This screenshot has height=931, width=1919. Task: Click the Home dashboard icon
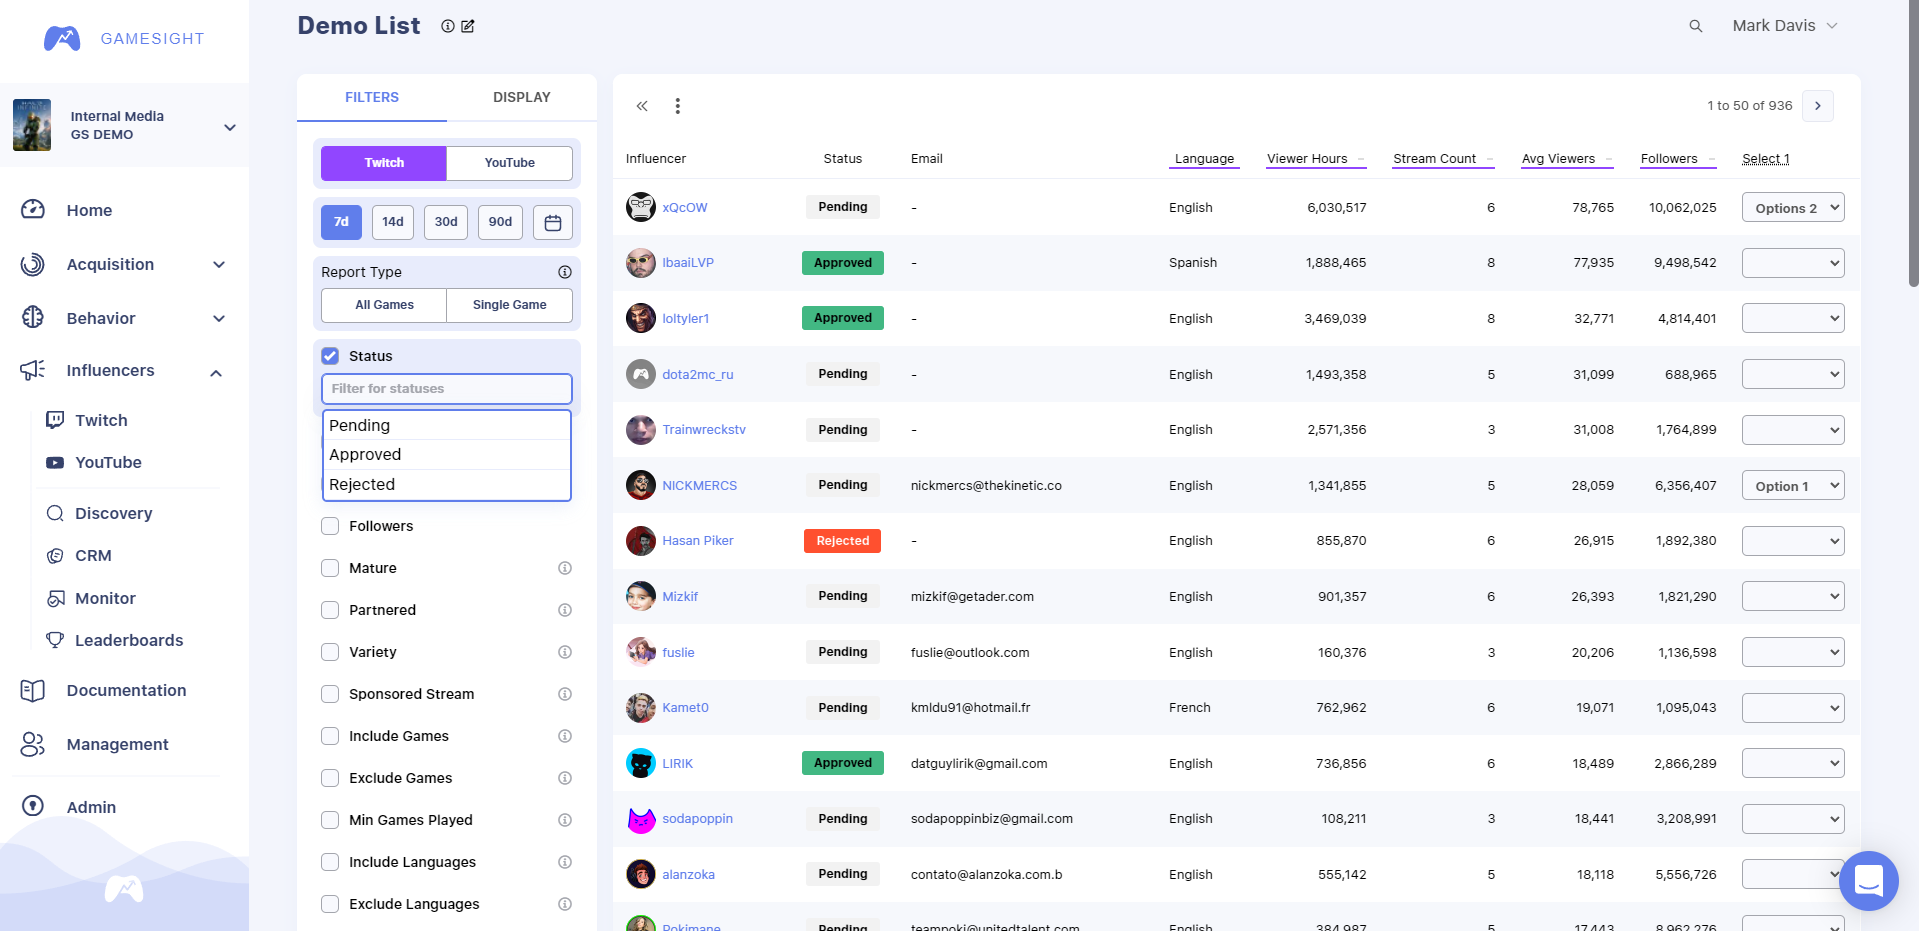point(33,210)
